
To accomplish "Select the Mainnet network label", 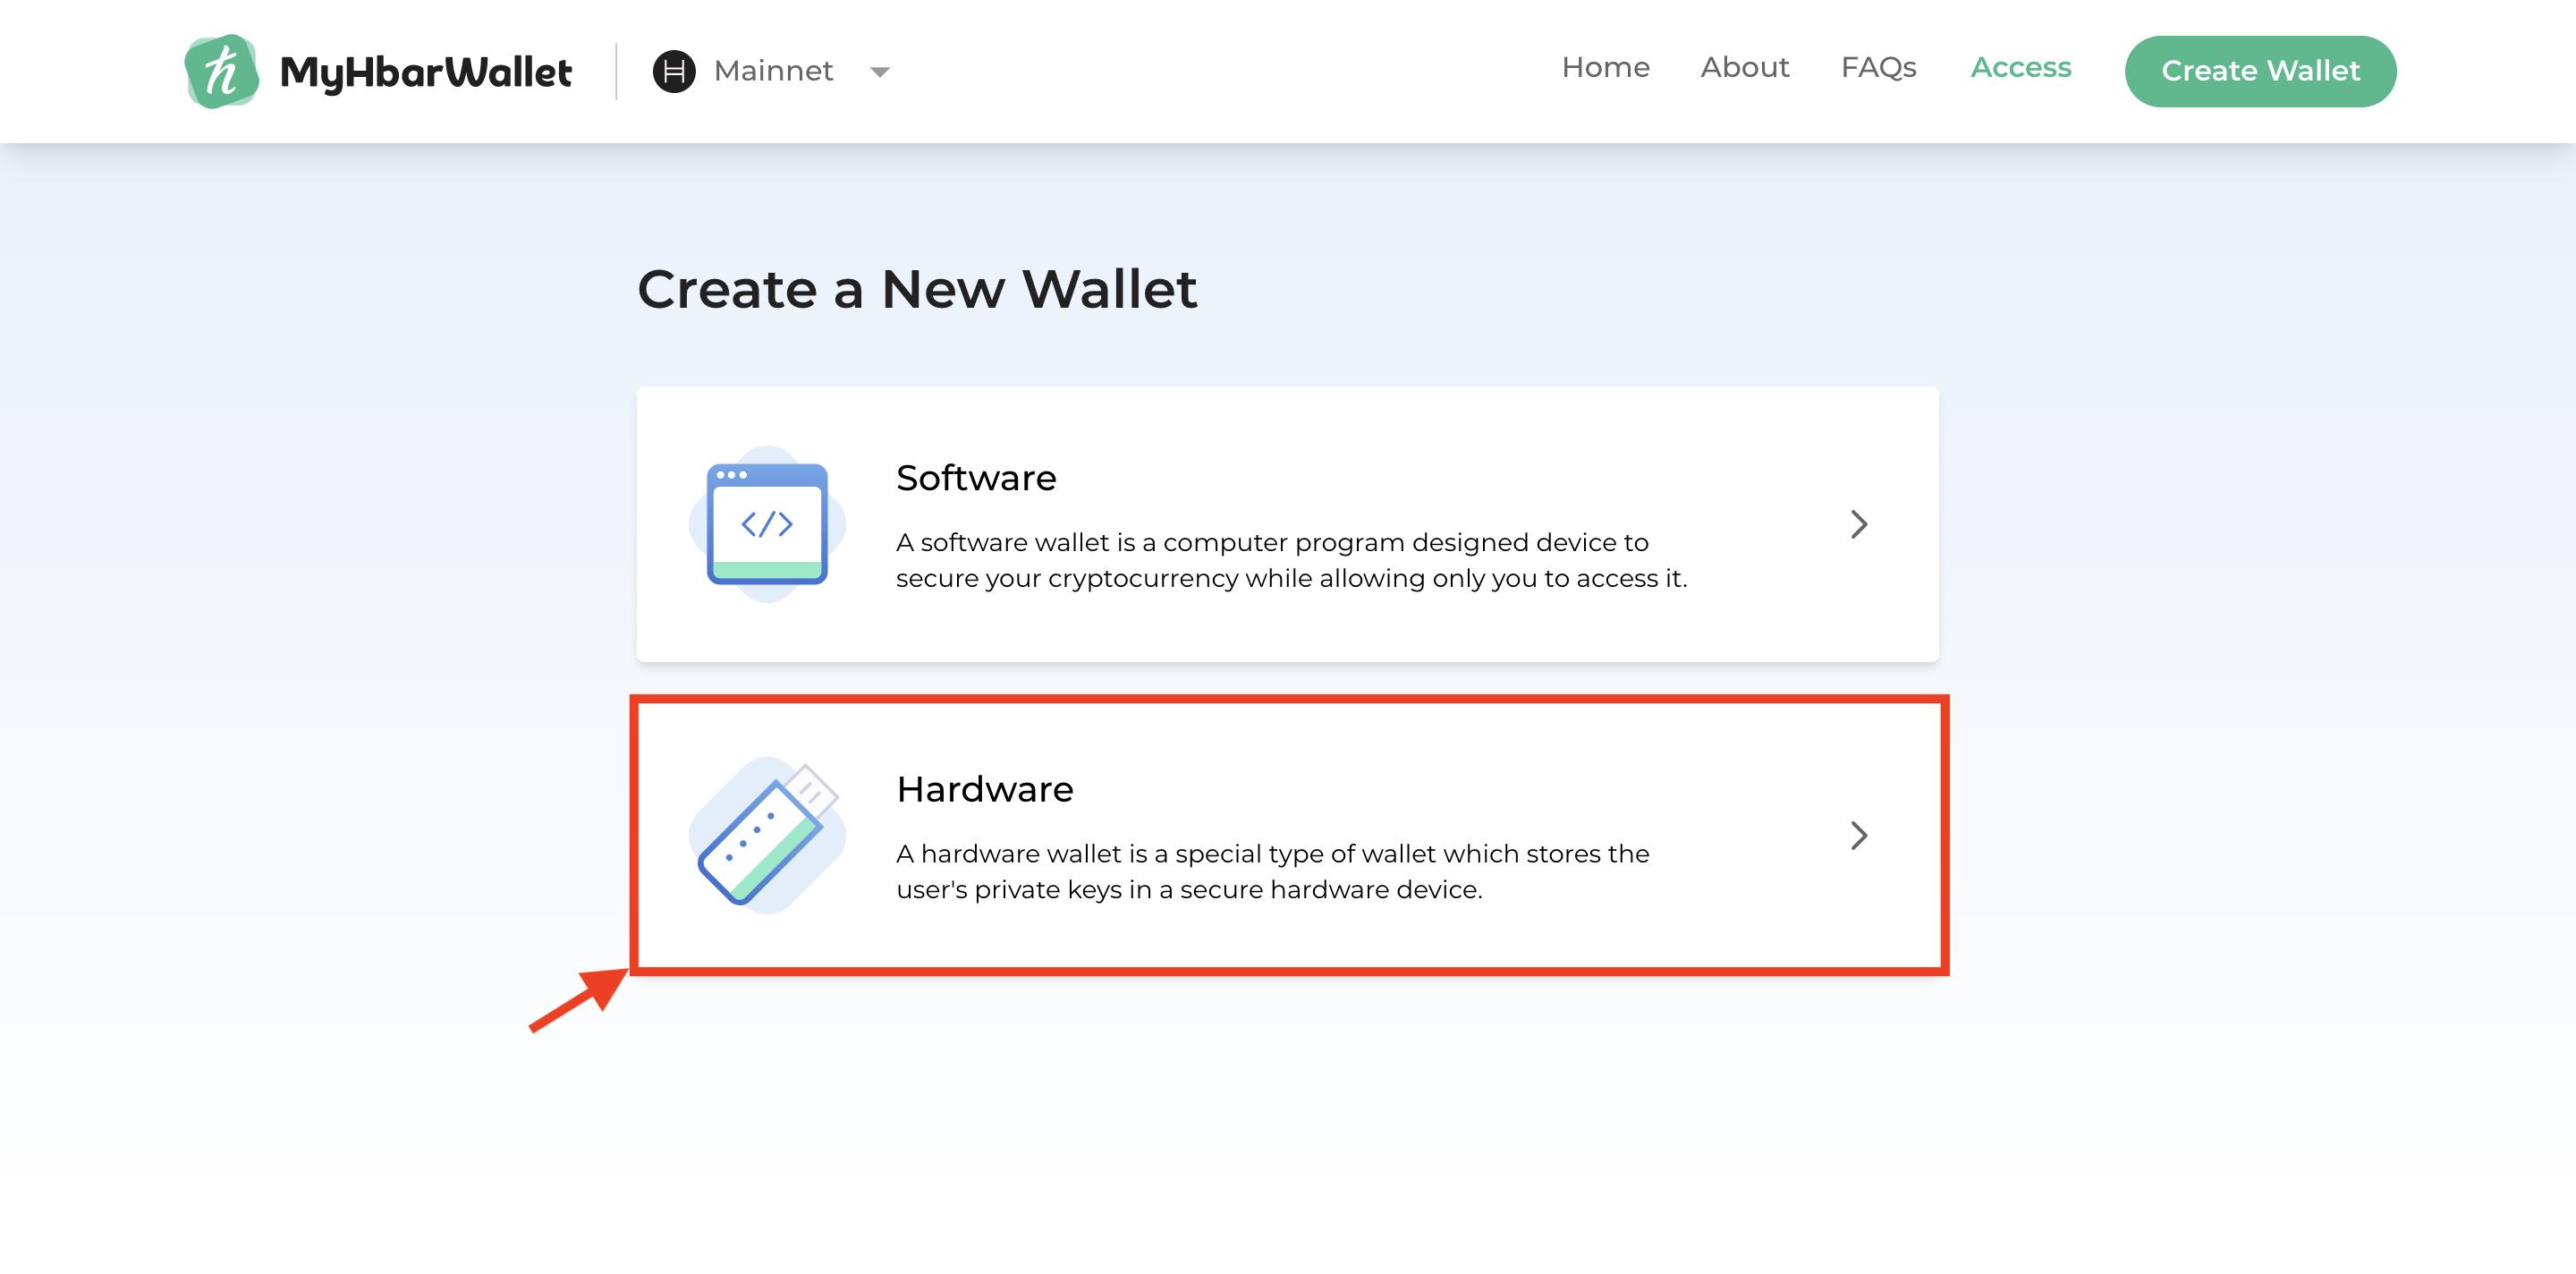I will [773, 71].
